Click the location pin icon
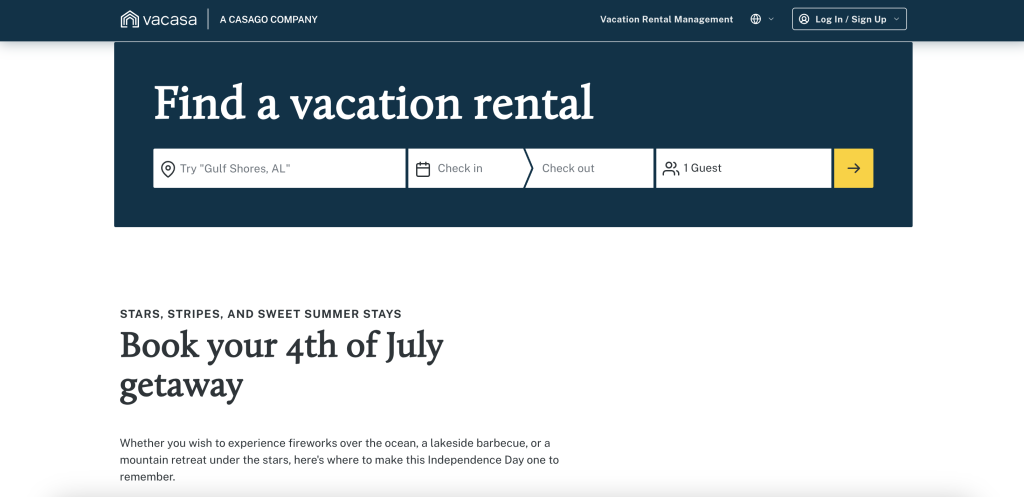Screen dimensions: 1024x497 [x=168, y=169]
